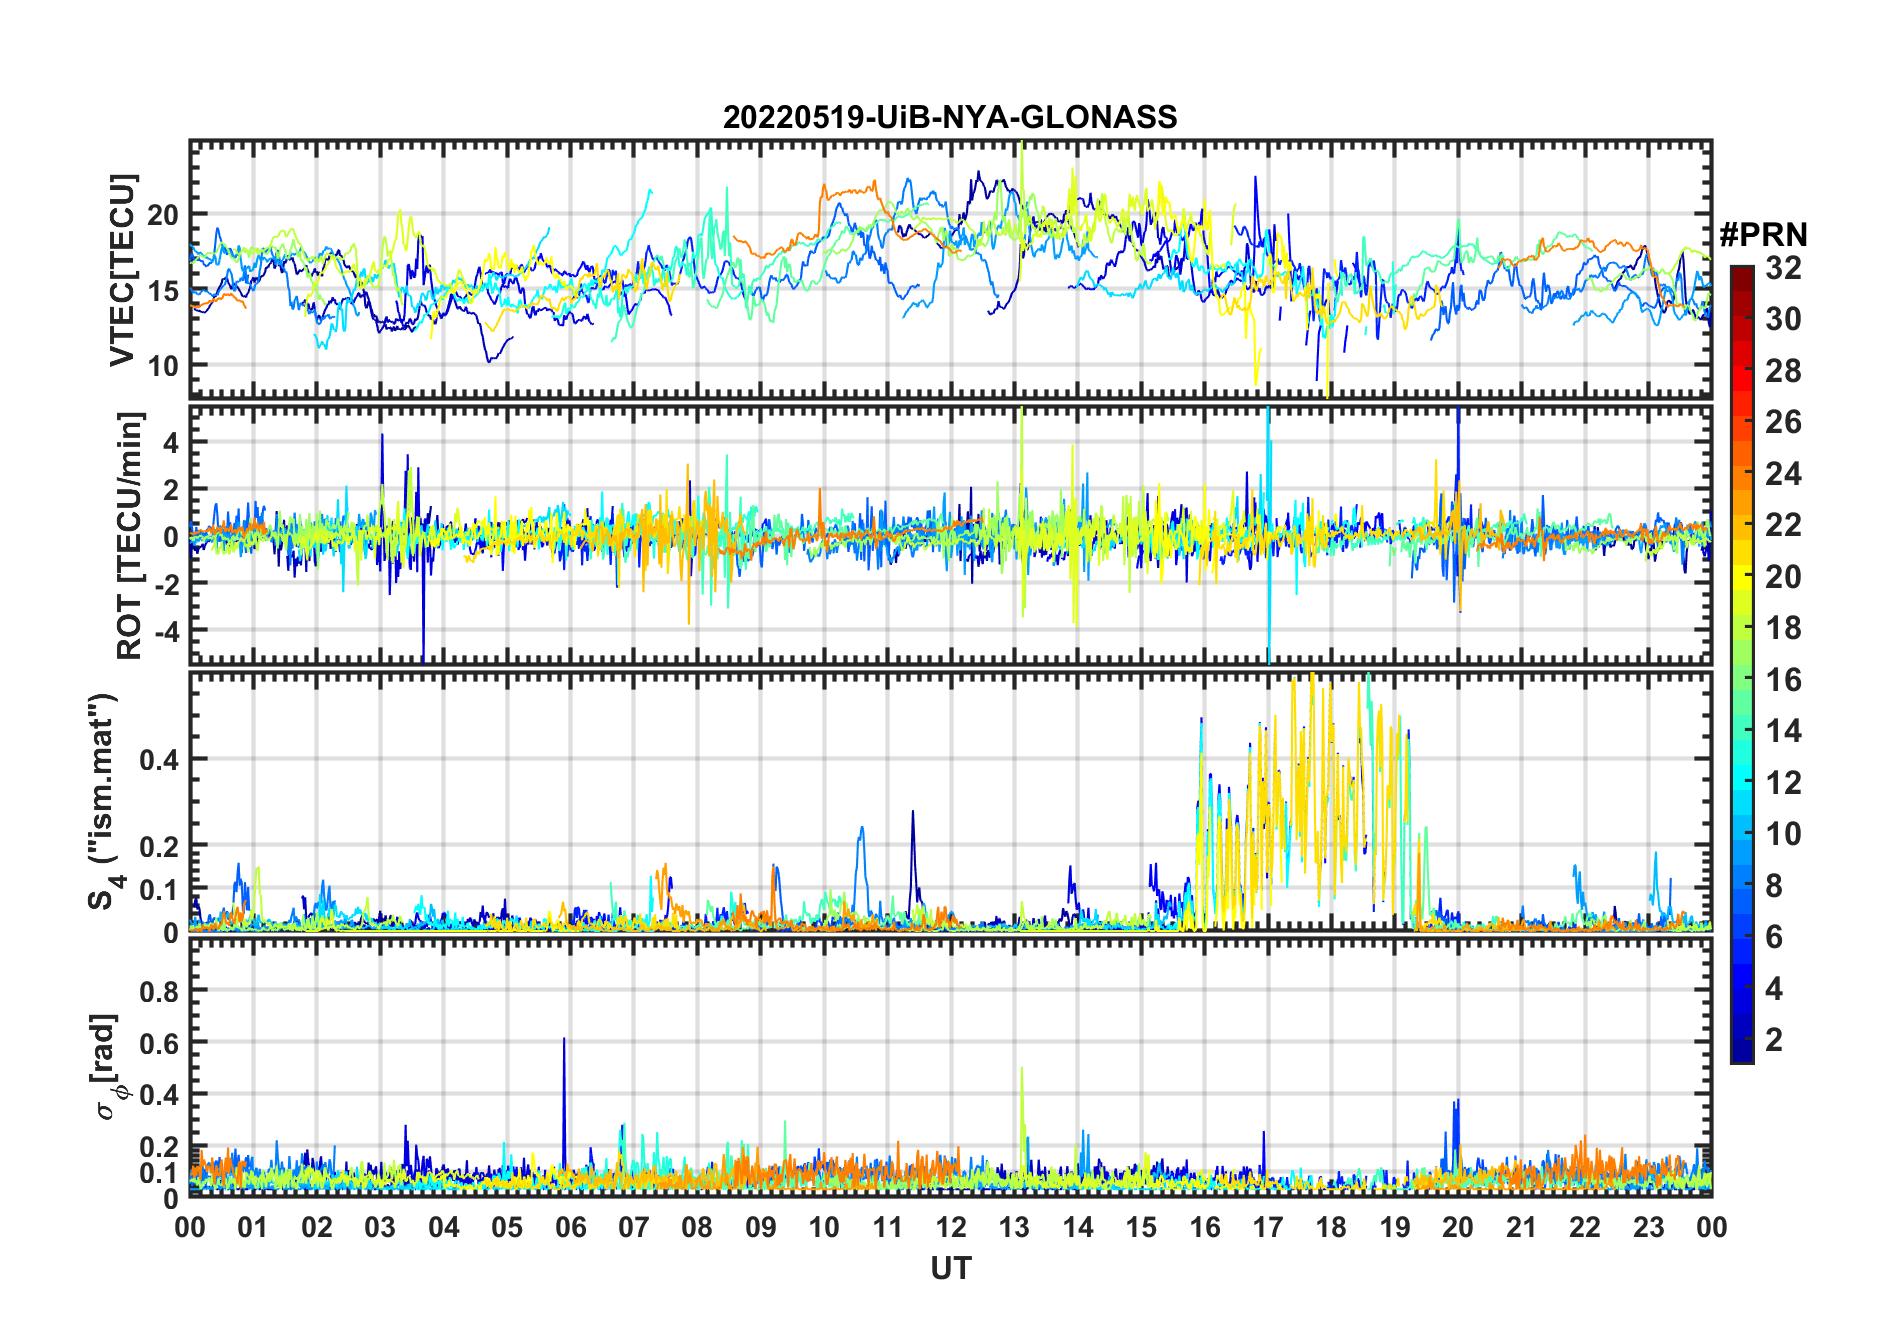Click colorbar tick label 16

(1783, 680)
